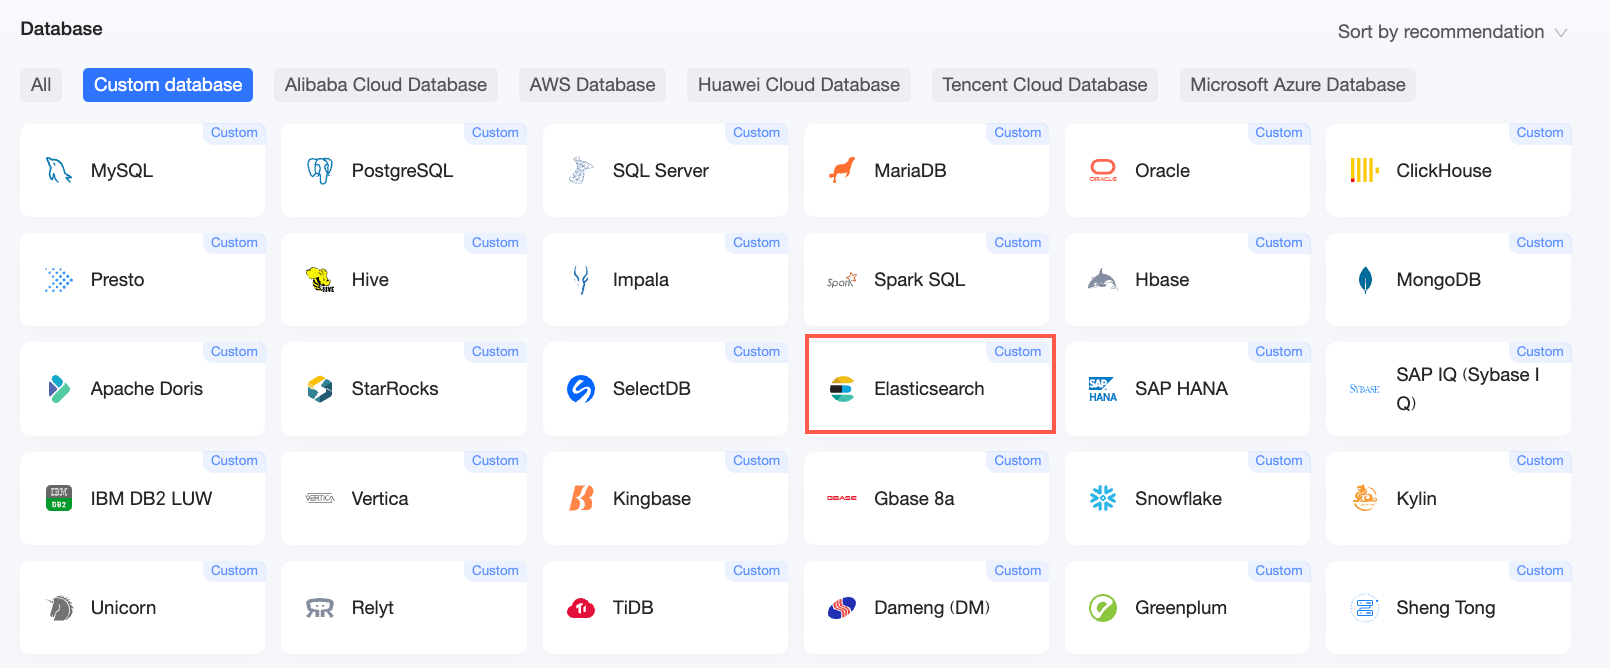The image size is (1610, 668).
Task: Click the IBM DB2 green icon
Action: (x=59, y=498)
